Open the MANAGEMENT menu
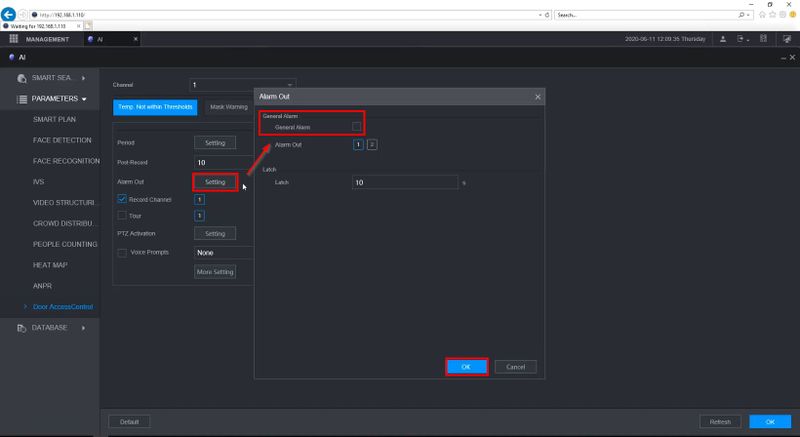The width and height of the screenshot is (800, 437). (x=47, y=39)
